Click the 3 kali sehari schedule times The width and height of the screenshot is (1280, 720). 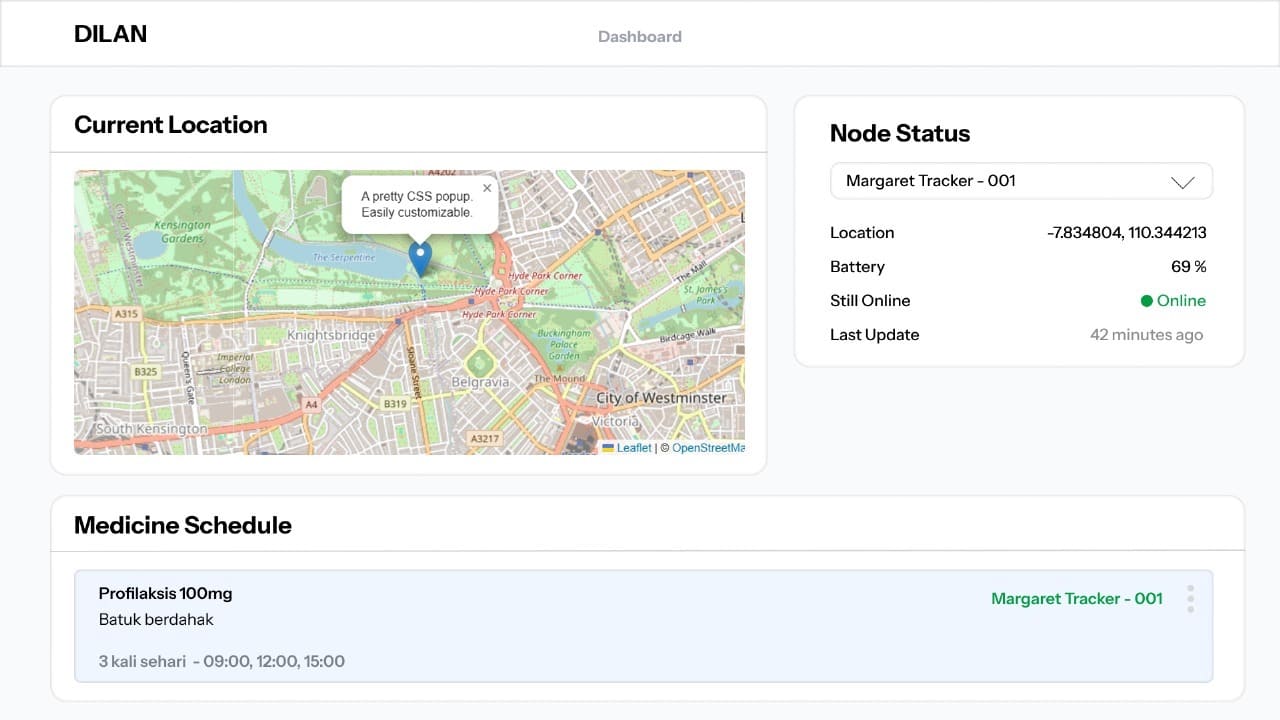pyautogui.click(x=222, y=661)
